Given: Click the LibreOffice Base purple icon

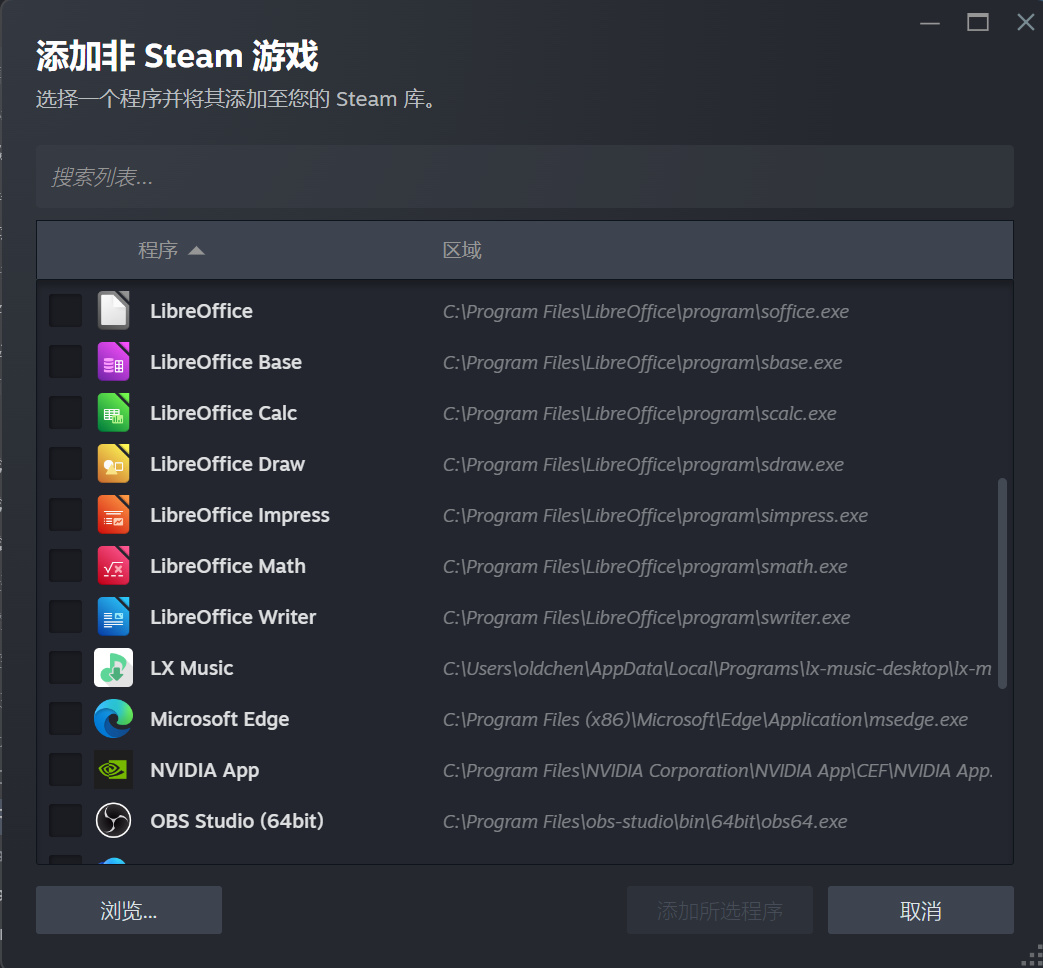Looking at the screenshot, I should [x=113, y=362].
